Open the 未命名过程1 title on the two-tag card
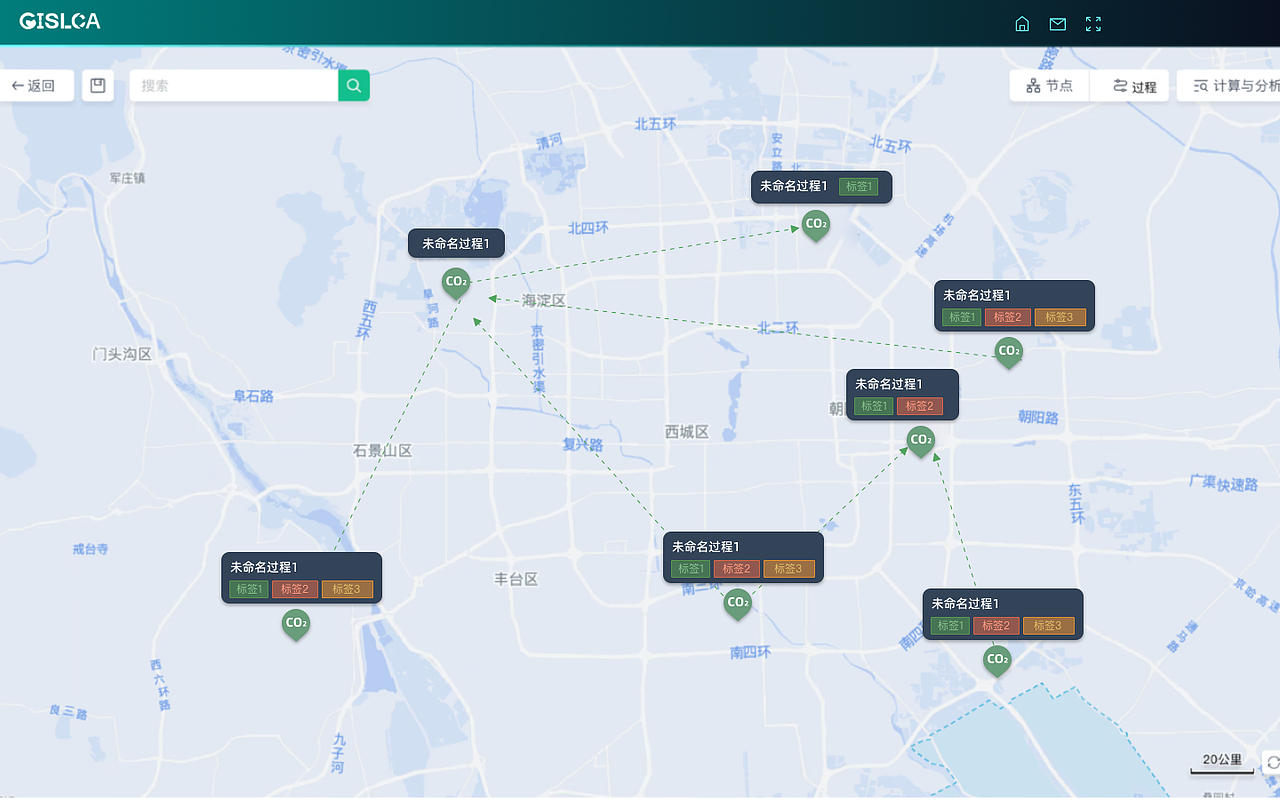Image resolution: width=1280 pixels, height=800 pixels. click(889, 384)
